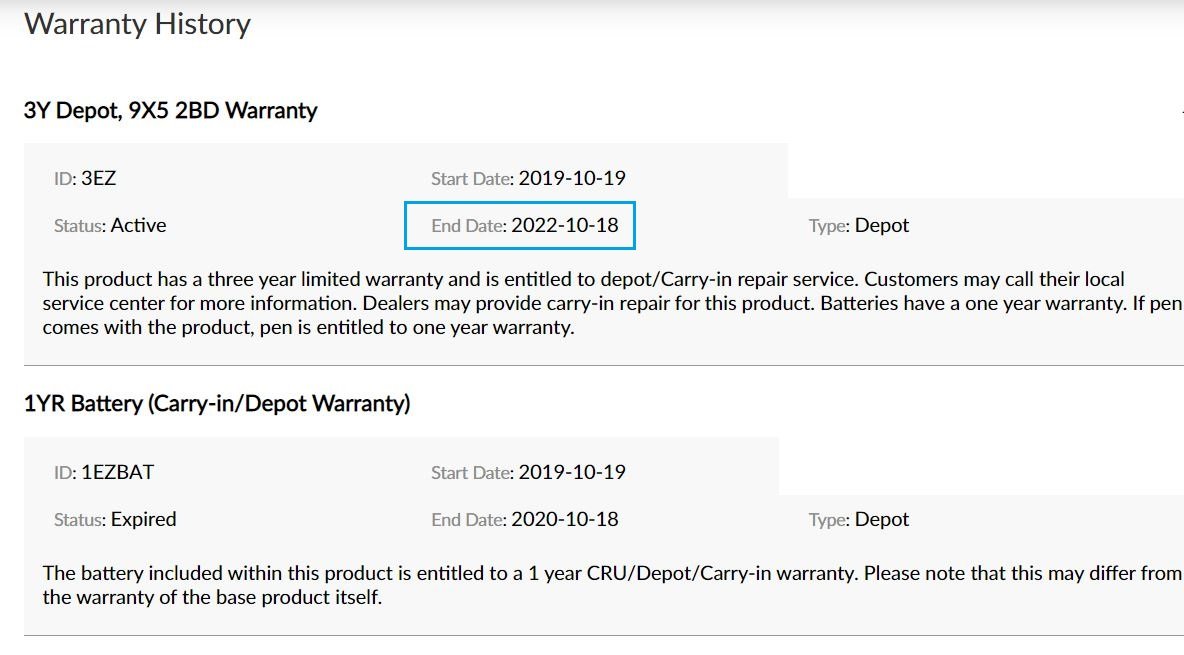The width and height of the screenshot is (1184, 655).
Task: Click Type: Depot in the 3EZ warranty
Action: pos(859,225)
